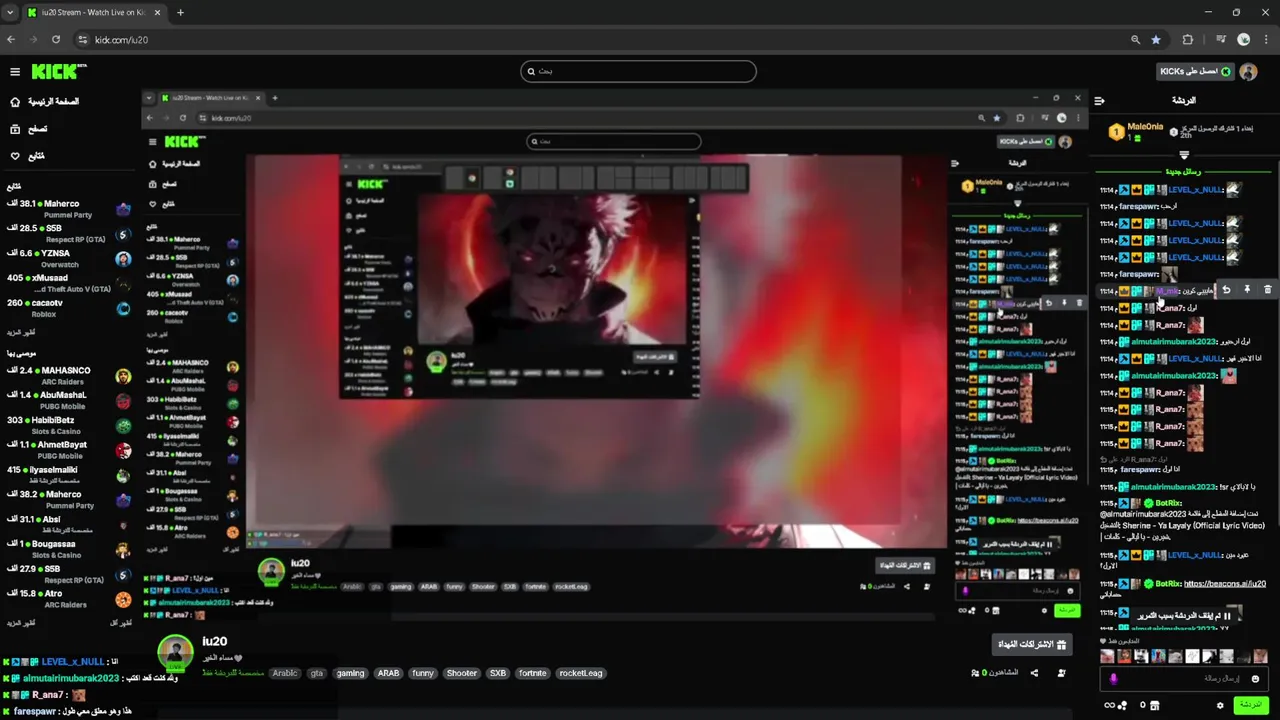Open the emoji picker in chat input
Image resolution: width=1280 pixels, height=720 pixels.
(x=1255, y=678)
